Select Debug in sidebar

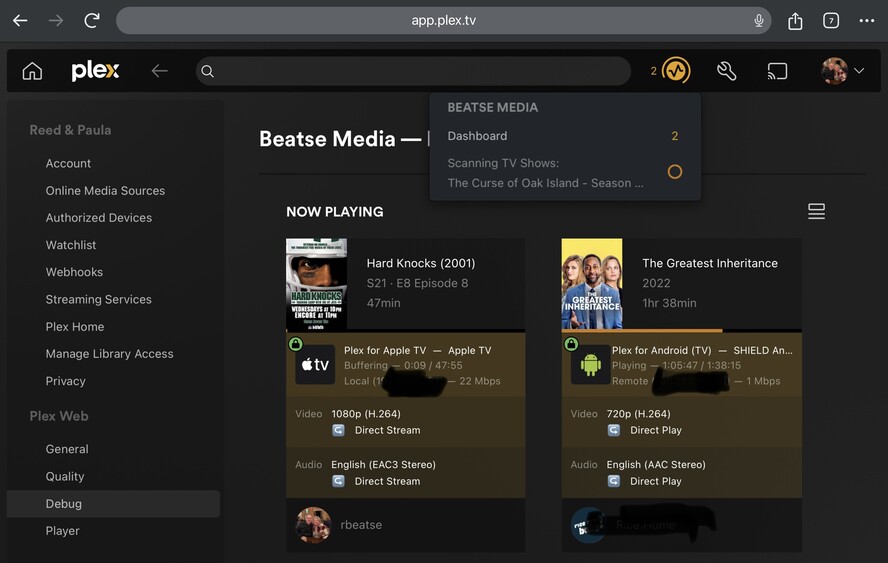pos(113,504)
